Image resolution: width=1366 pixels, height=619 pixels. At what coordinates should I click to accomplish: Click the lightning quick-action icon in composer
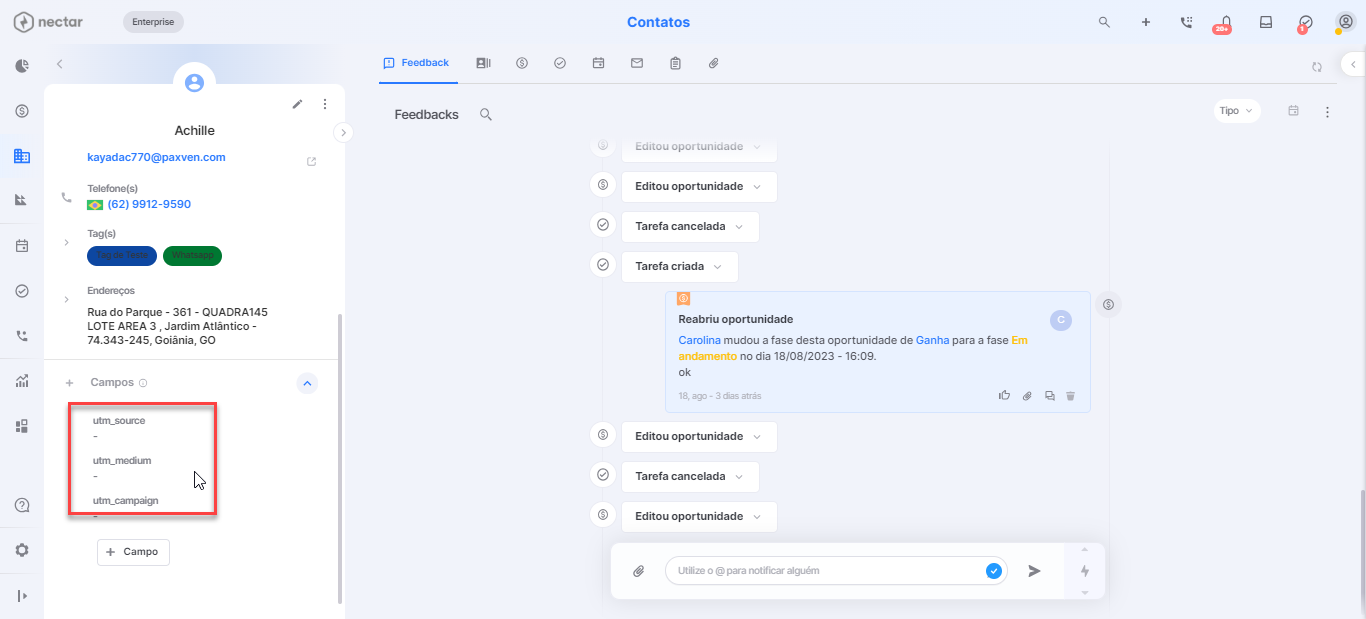[x=1085, y=571]
